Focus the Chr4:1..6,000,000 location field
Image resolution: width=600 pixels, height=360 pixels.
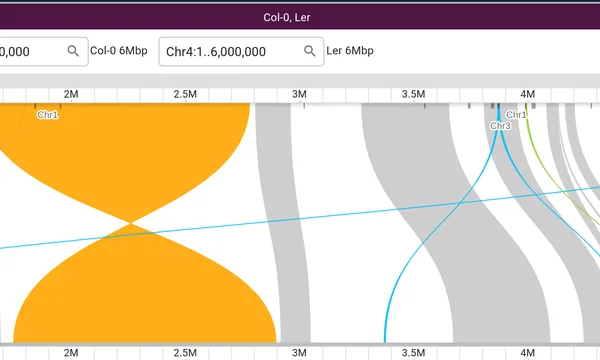tap(241, 52)
